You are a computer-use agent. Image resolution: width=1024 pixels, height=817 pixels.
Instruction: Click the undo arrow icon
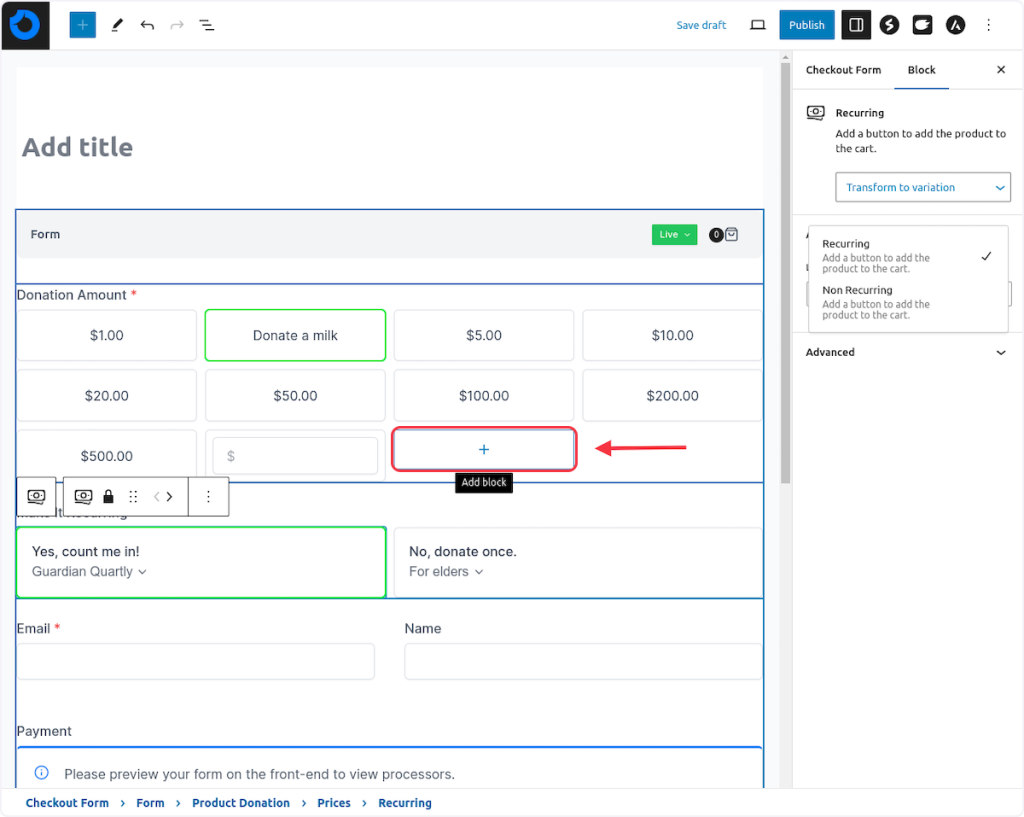coord(147,25)
